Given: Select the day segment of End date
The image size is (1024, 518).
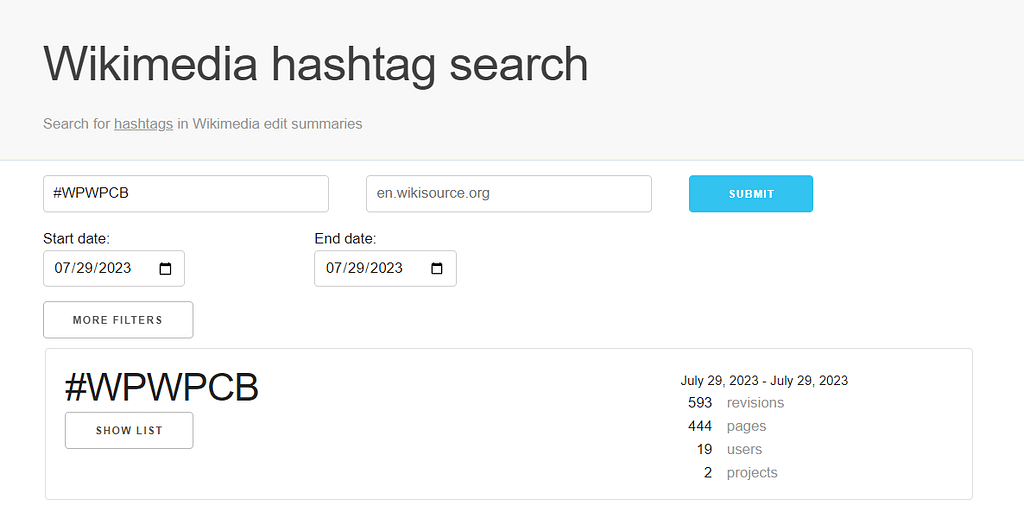Looking at the screenshot, I should (x=358, y=269).
